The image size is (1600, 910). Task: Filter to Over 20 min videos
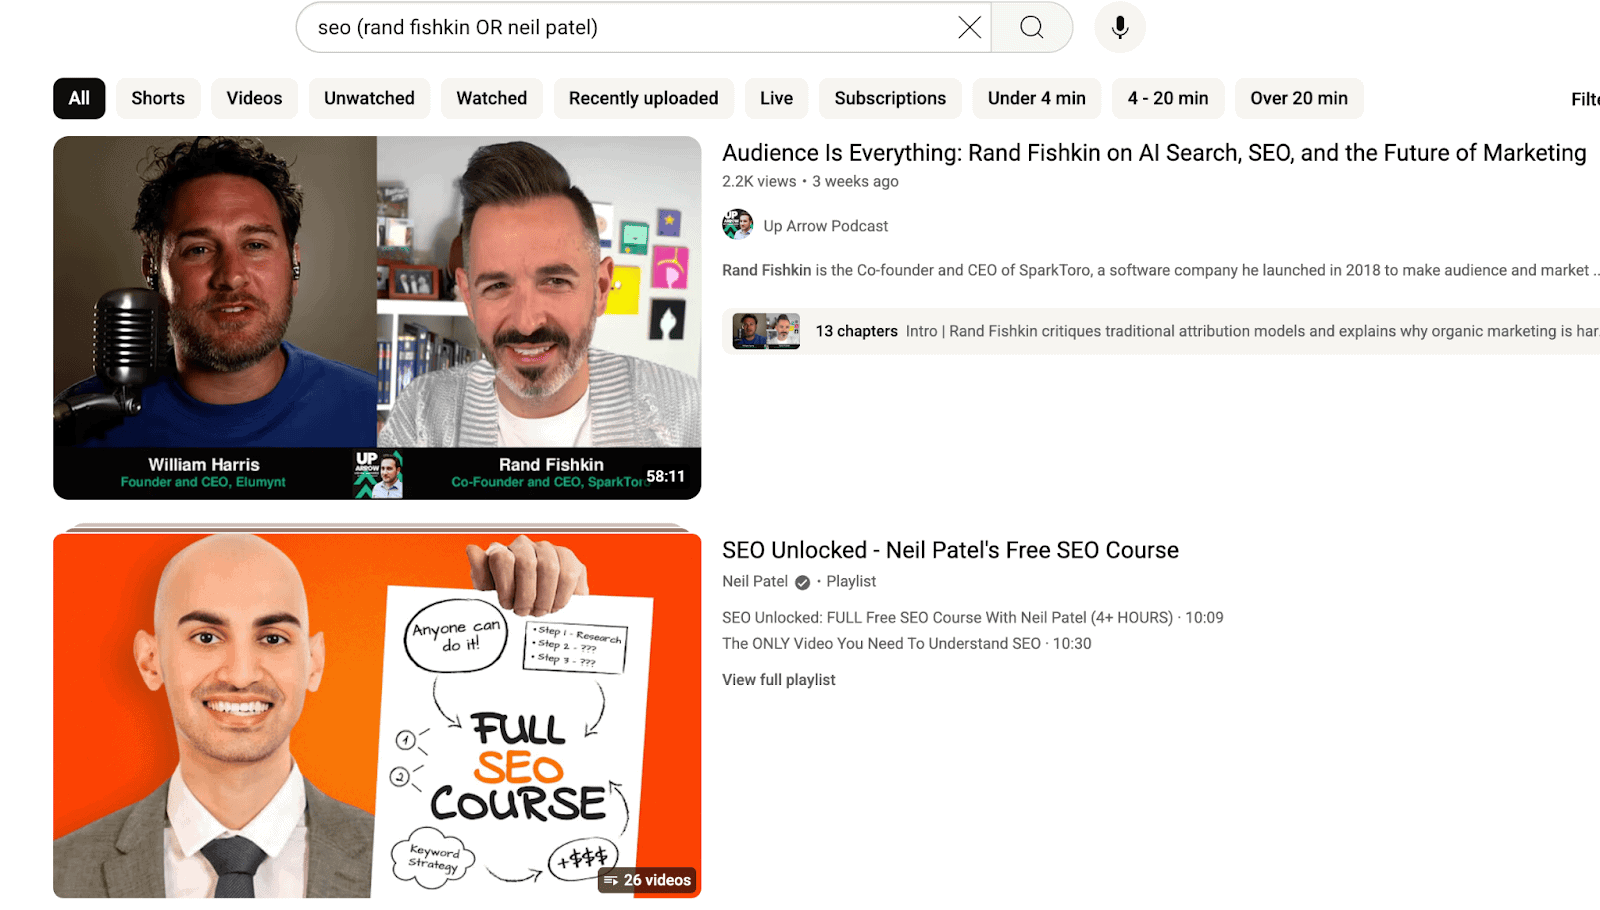1299,98
